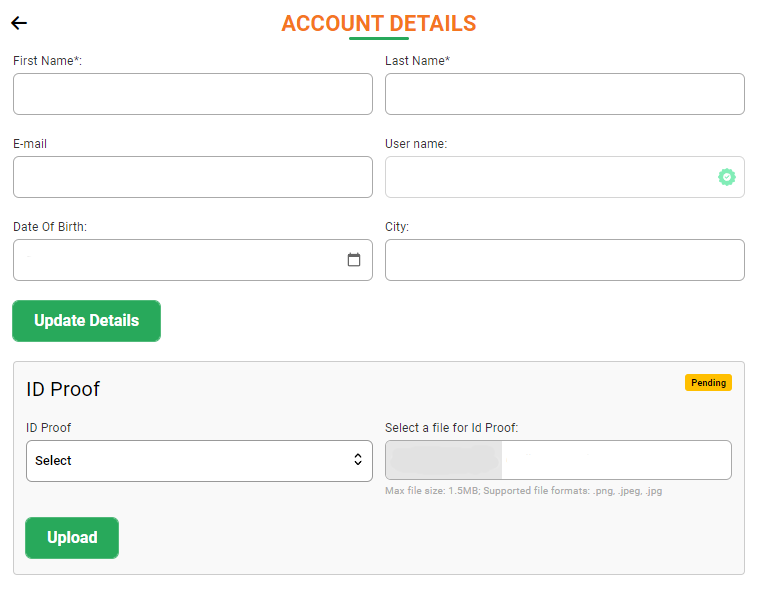This screenshot has height=605, width=759.
Task: Click the Max file size hint text
Action: point(523,491)
